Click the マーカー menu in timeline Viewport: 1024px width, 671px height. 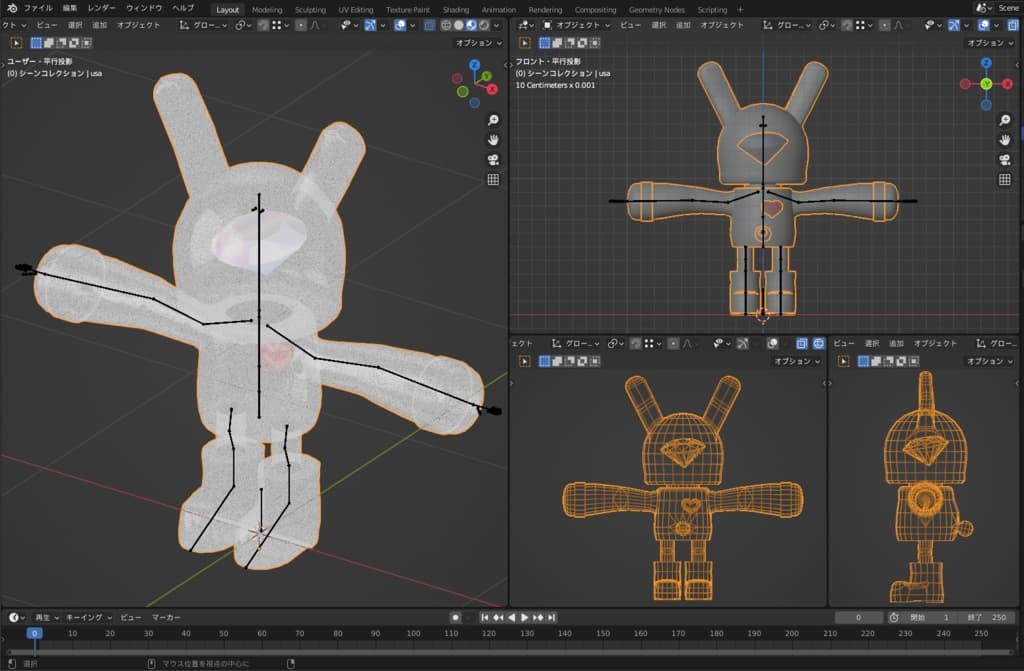(x=166, y=618)
